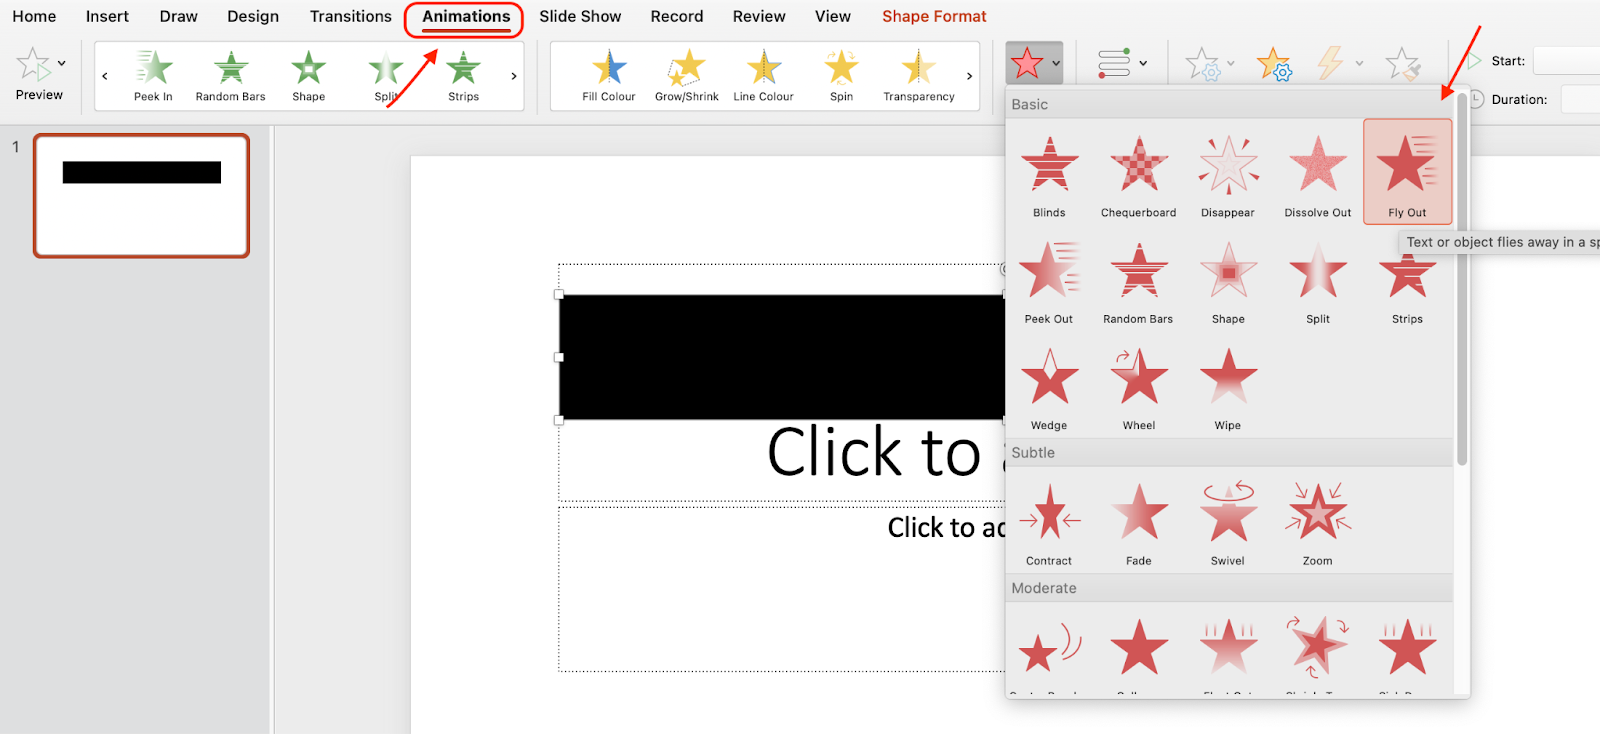Select the Transparency emphasis effect
The image size is (1600, 734).
tap(919, 76)
